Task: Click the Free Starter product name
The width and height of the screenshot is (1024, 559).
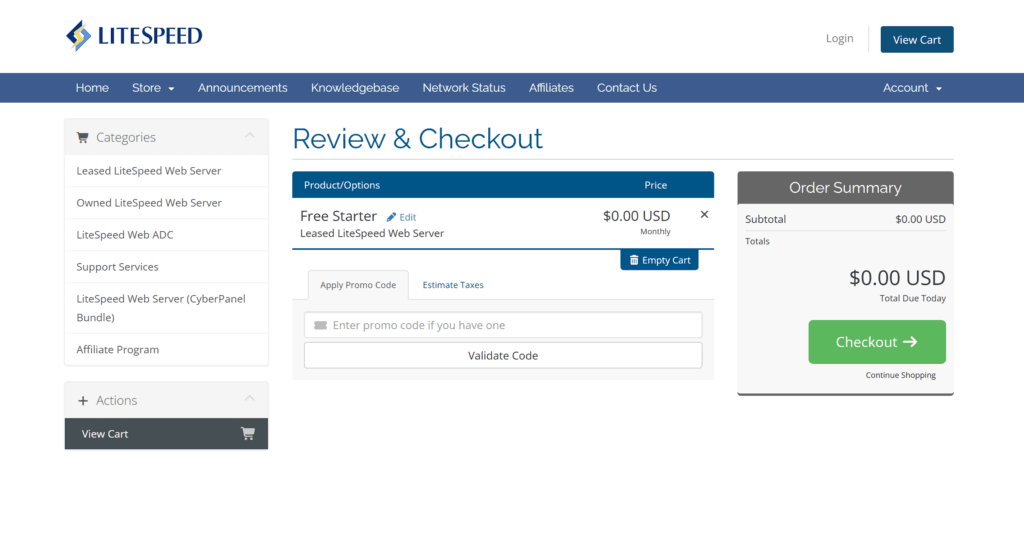Action: point(338,216)
